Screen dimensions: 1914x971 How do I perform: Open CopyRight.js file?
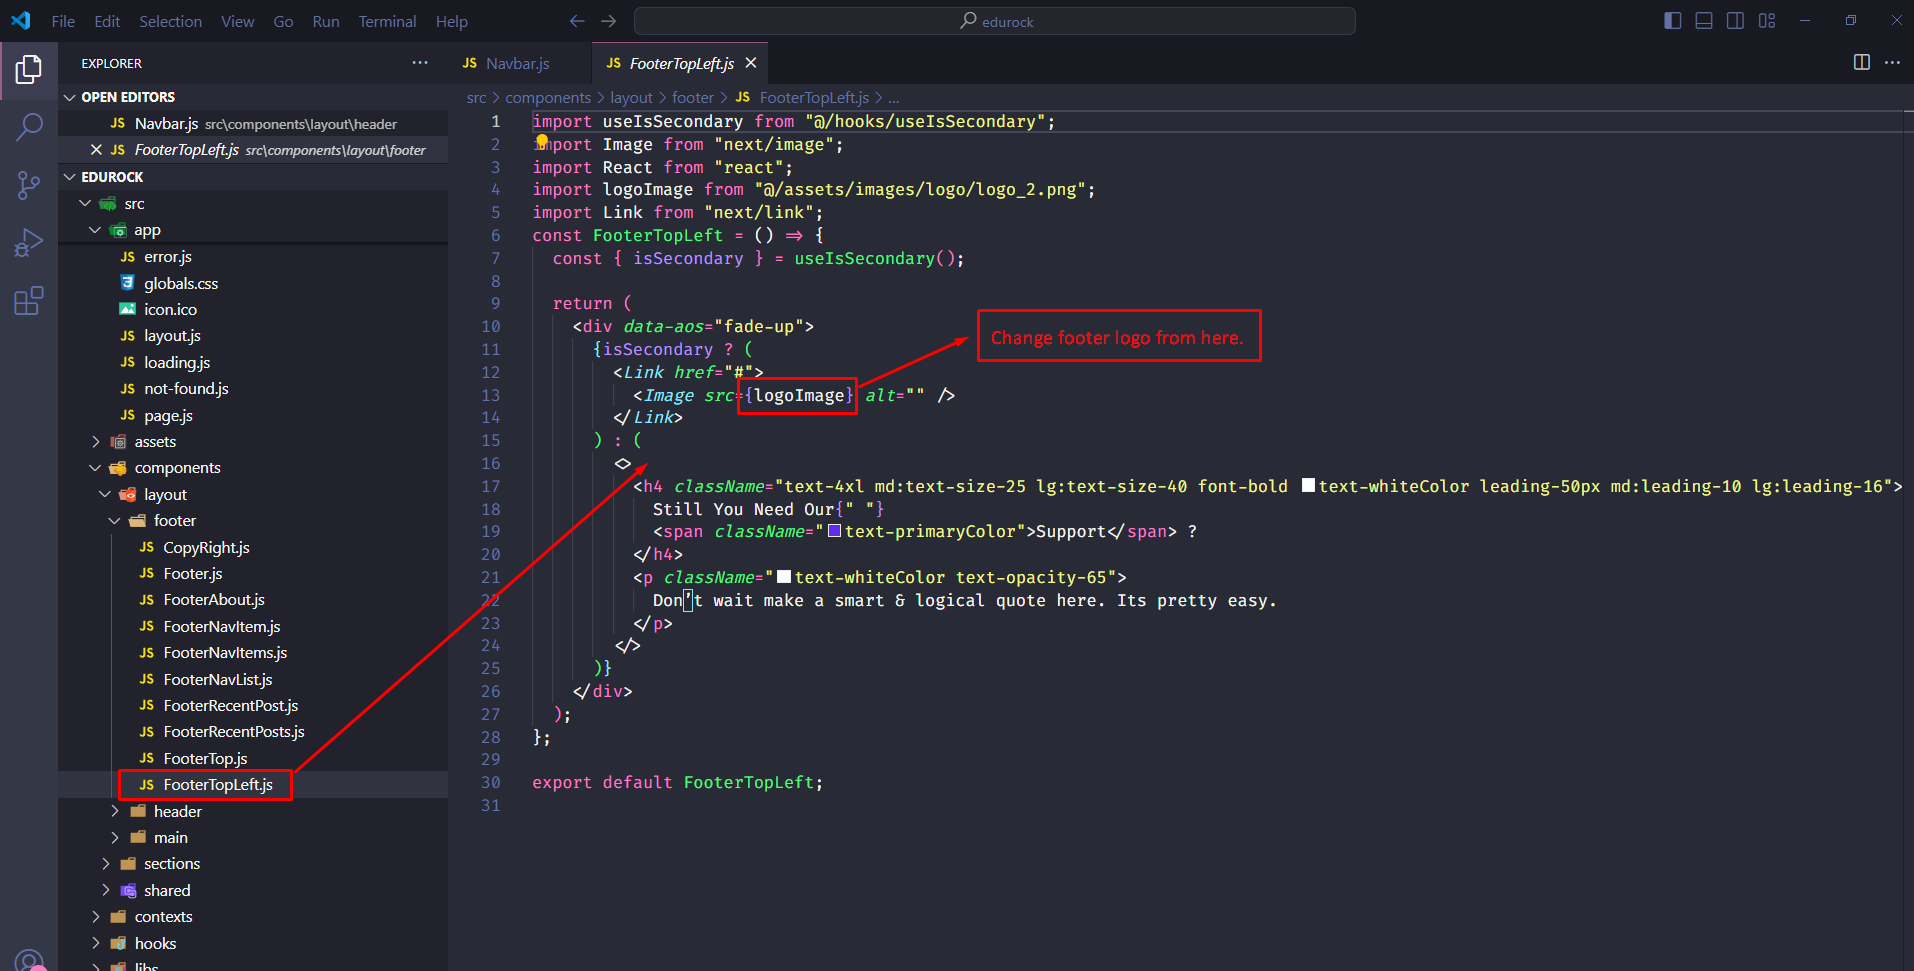point(253,547)
